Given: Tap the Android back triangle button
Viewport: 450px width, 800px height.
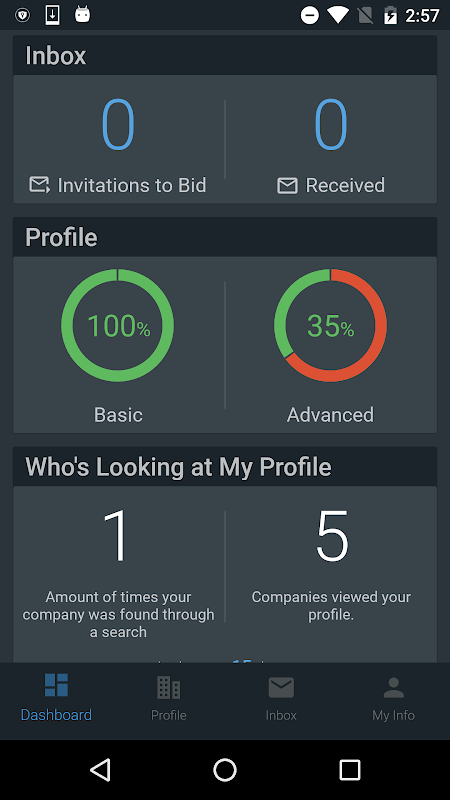Looking at the screenshot, I should [x=101, y=769].
